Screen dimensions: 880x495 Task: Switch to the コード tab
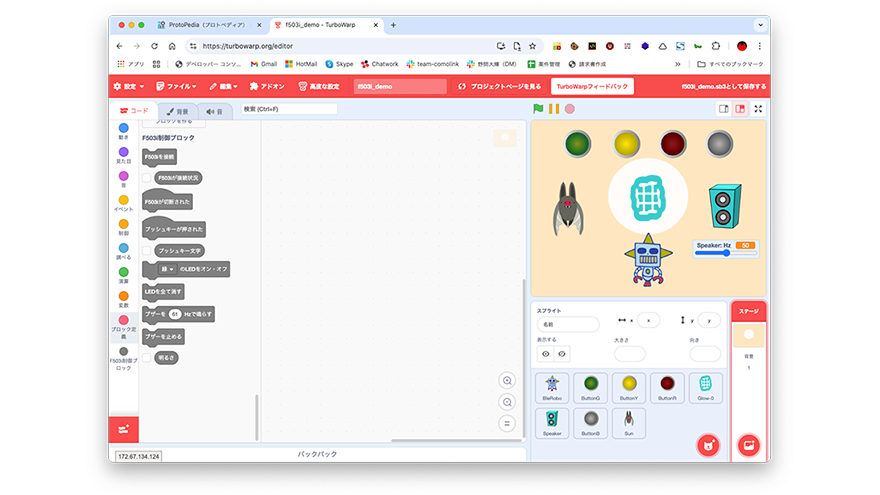(134, 111)
